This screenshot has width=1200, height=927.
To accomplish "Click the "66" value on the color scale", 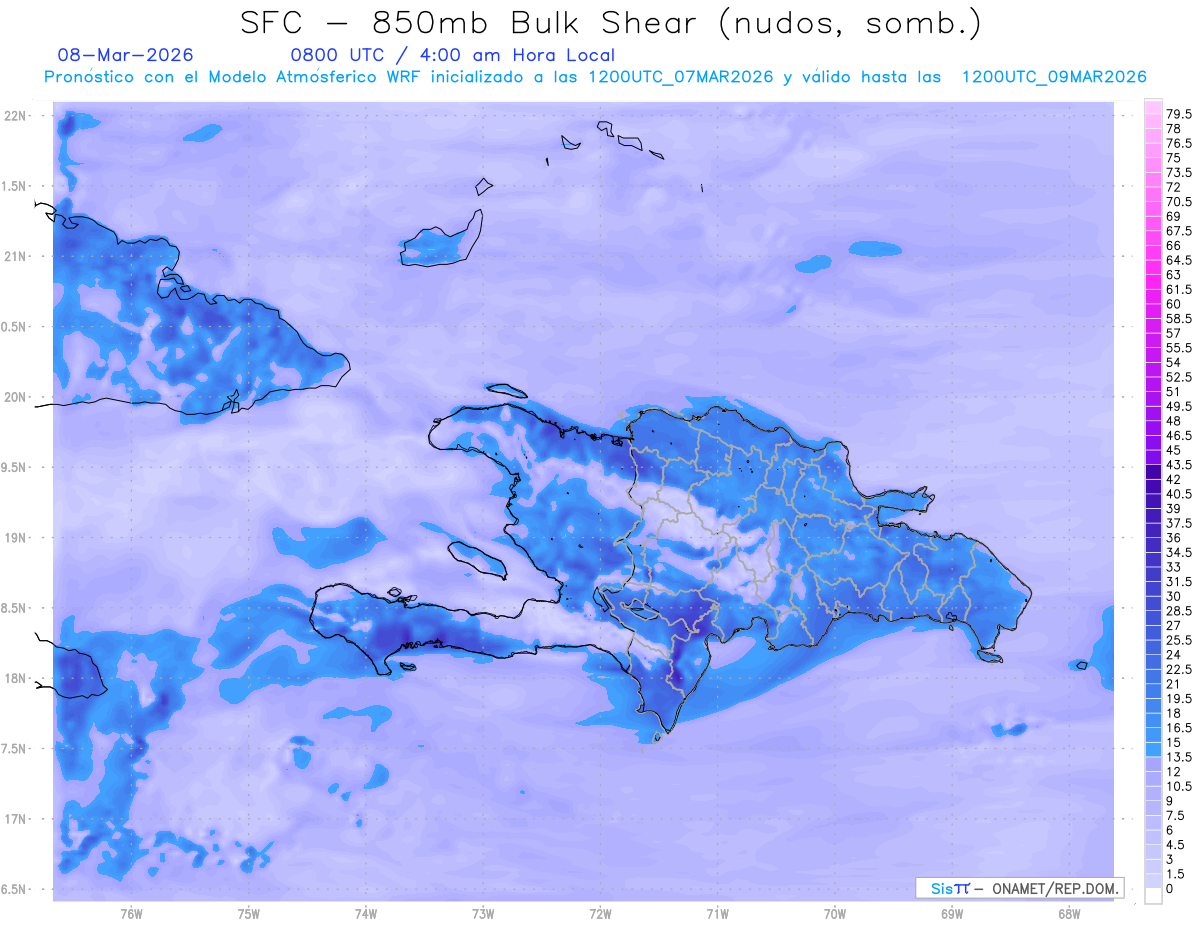I will 1174,245.
